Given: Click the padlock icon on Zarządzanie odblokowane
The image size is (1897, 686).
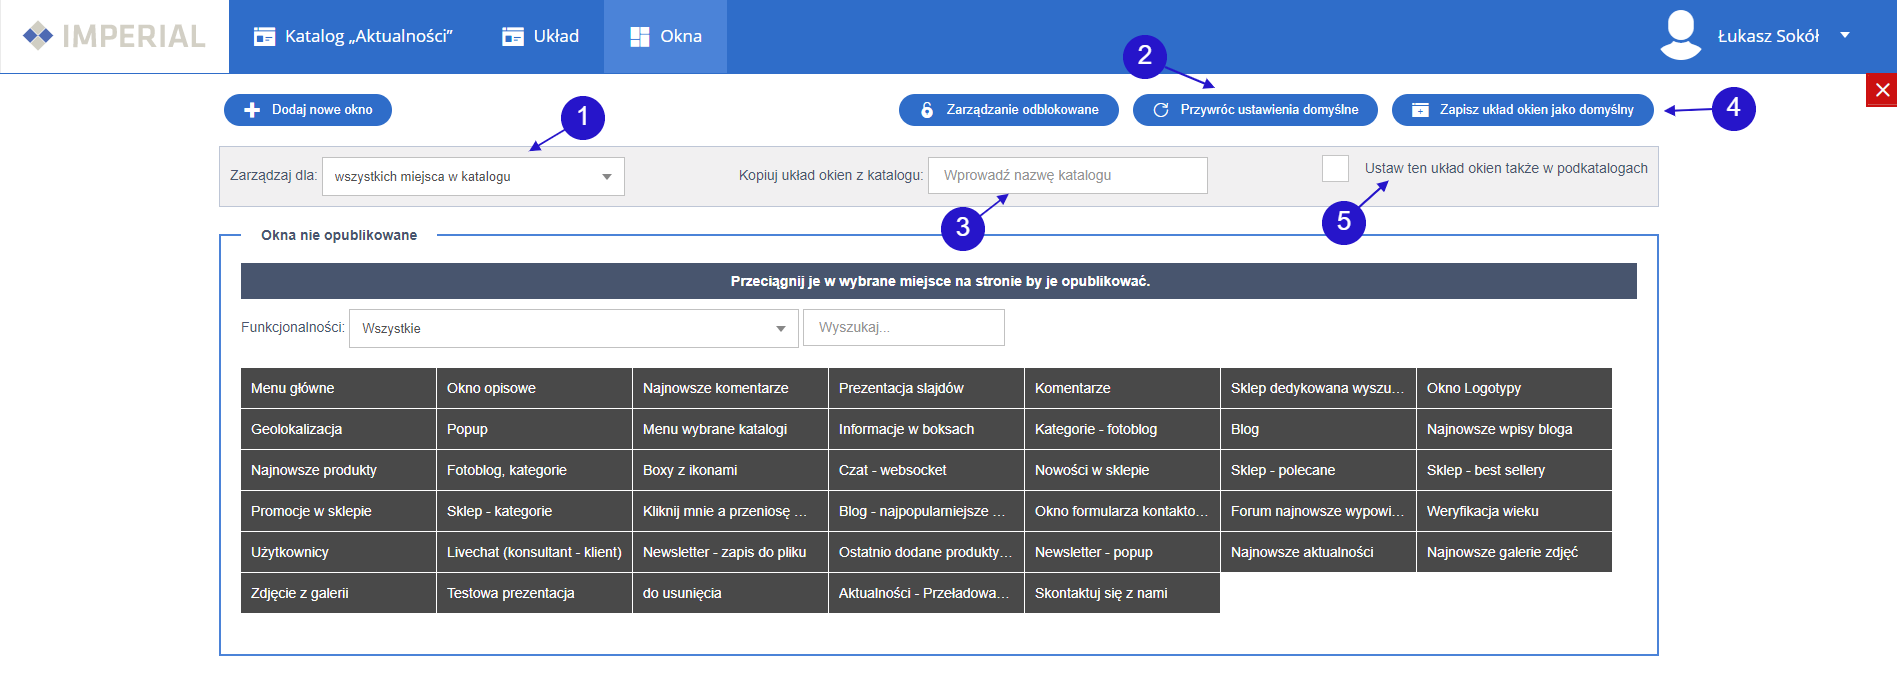Looking at the screenshot, I should coord(927,110).
